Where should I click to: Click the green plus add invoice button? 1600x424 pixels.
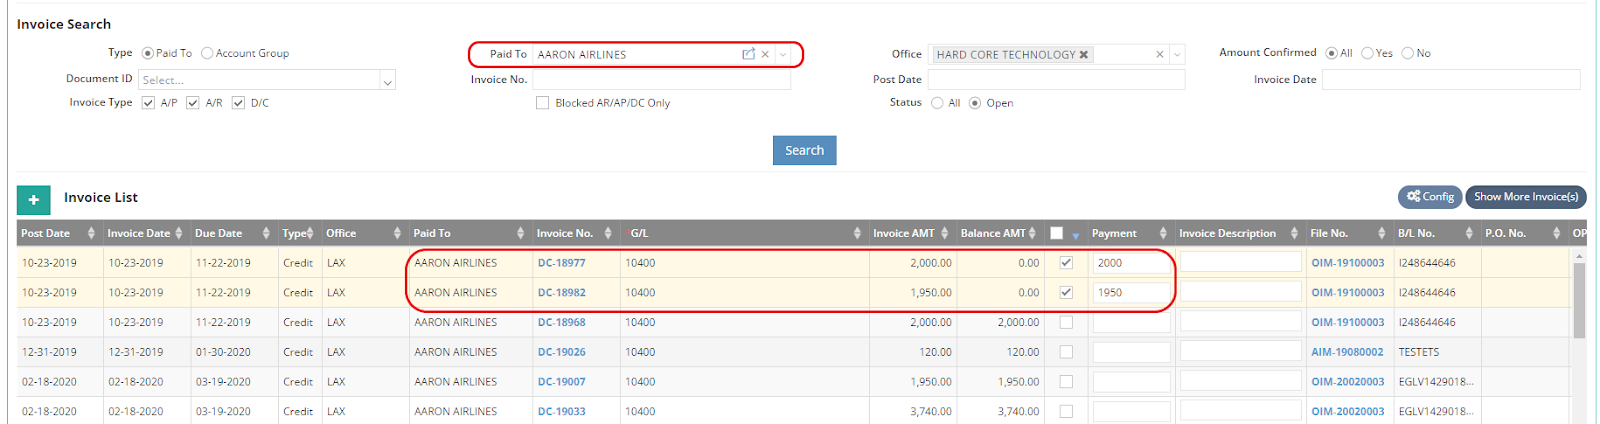(33, 200)
